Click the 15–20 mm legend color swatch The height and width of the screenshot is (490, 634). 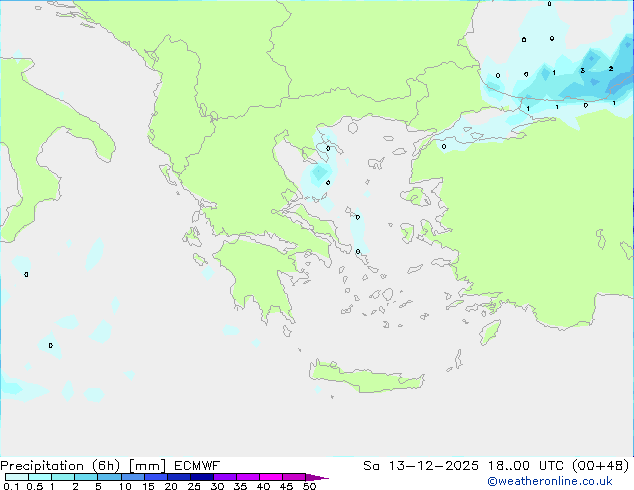tap(155, 477)
